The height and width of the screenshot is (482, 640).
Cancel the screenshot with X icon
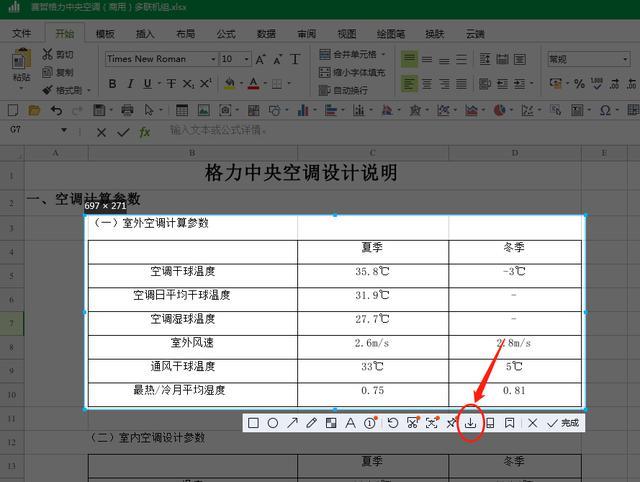(532, 423)
